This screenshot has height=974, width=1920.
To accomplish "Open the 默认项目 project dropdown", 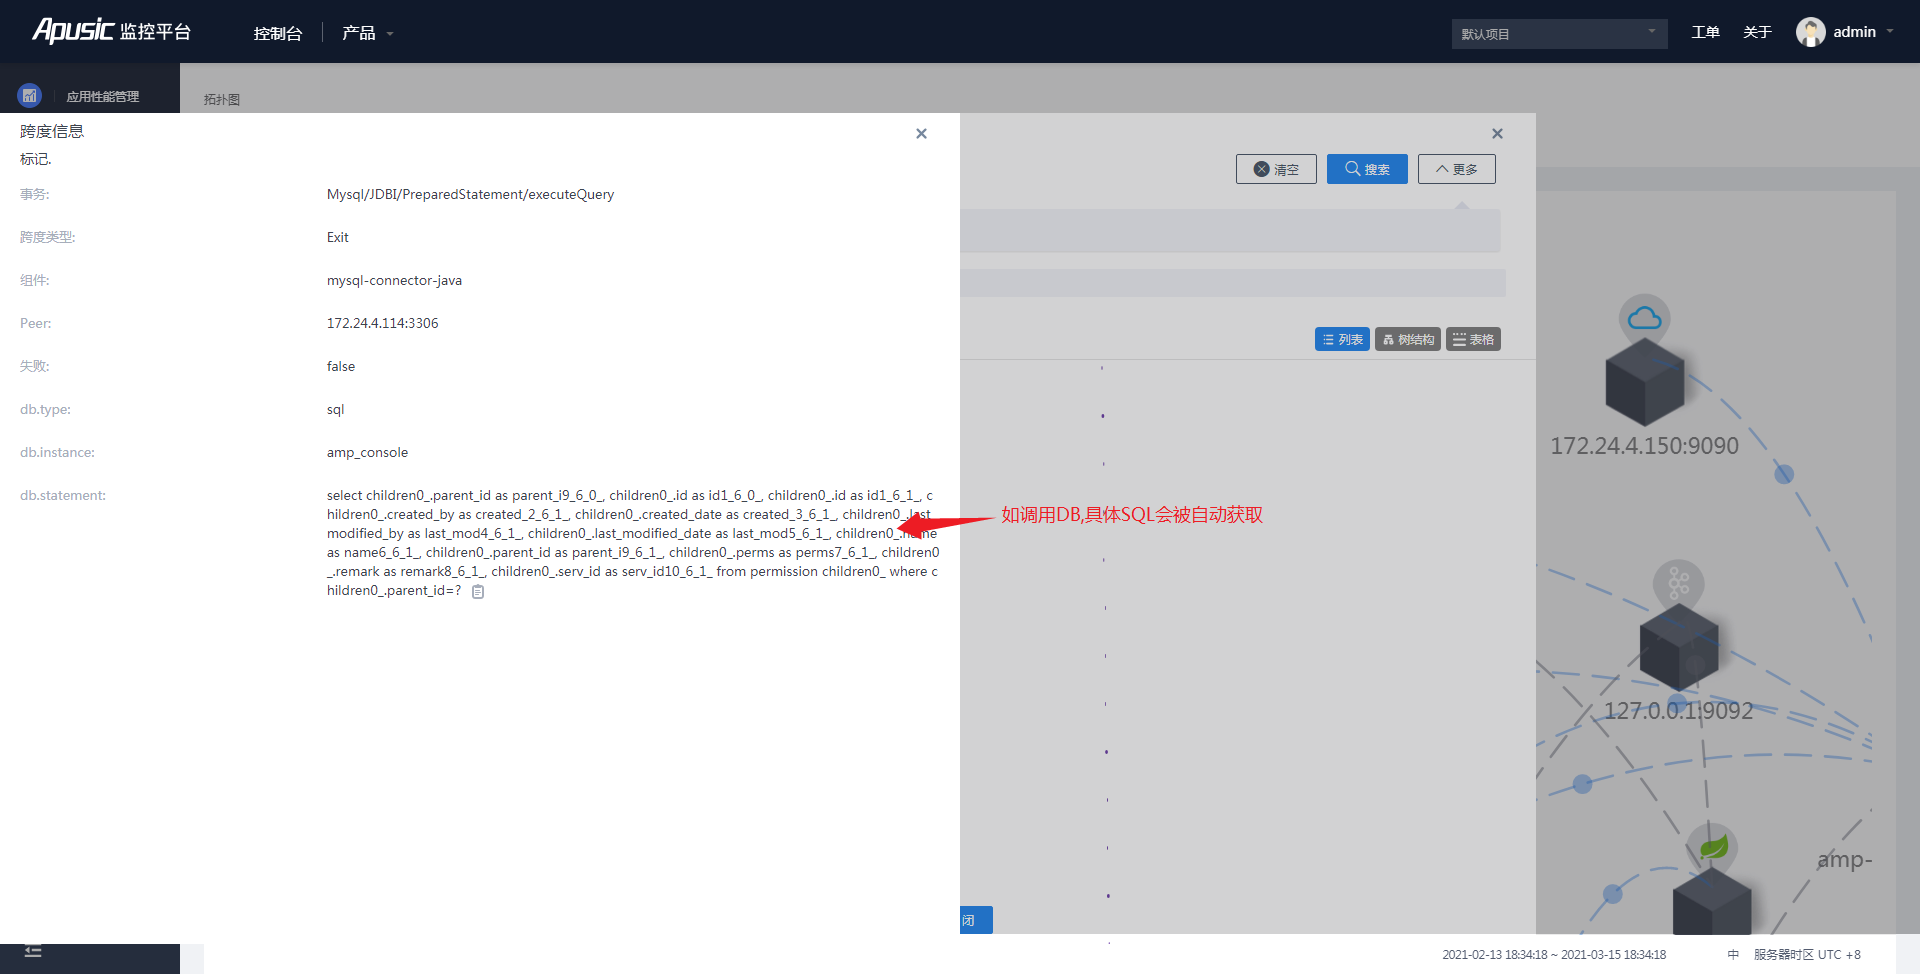I will [x=1558, y=34].
